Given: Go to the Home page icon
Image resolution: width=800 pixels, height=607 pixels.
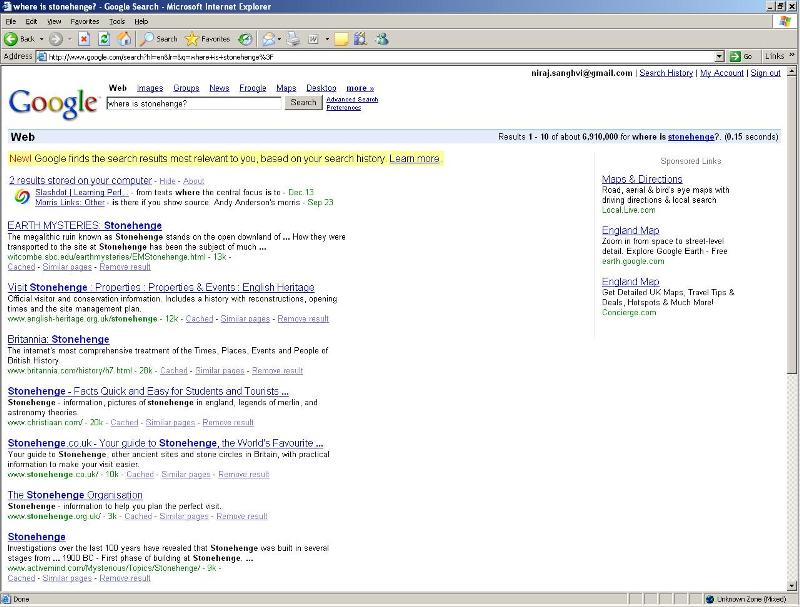Looking at the screenshot, I should pyautogui.click(x=124, y=39).
